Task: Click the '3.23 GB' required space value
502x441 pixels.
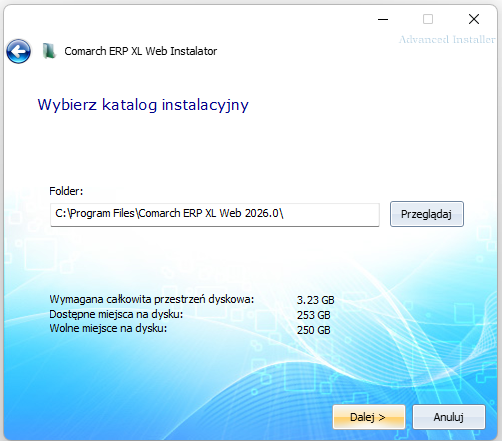Action: [315, 300]
